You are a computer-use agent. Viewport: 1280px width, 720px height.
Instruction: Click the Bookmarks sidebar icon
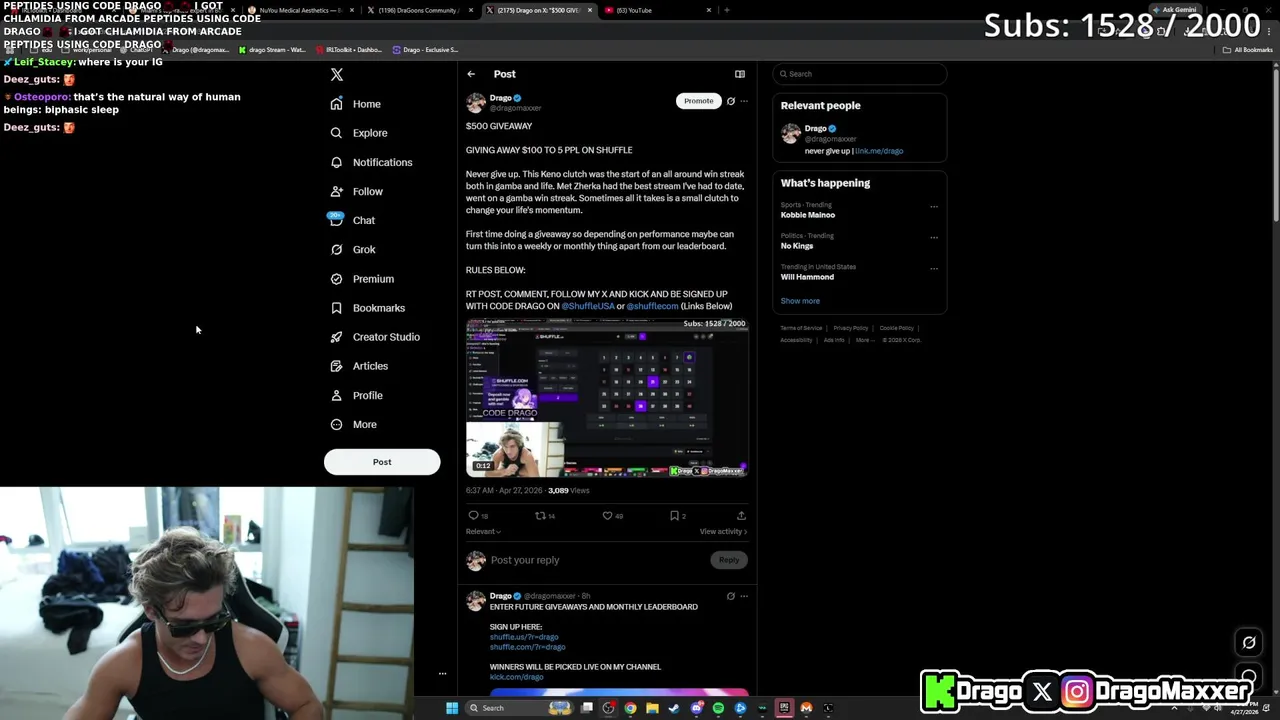(x=337, y=308)
